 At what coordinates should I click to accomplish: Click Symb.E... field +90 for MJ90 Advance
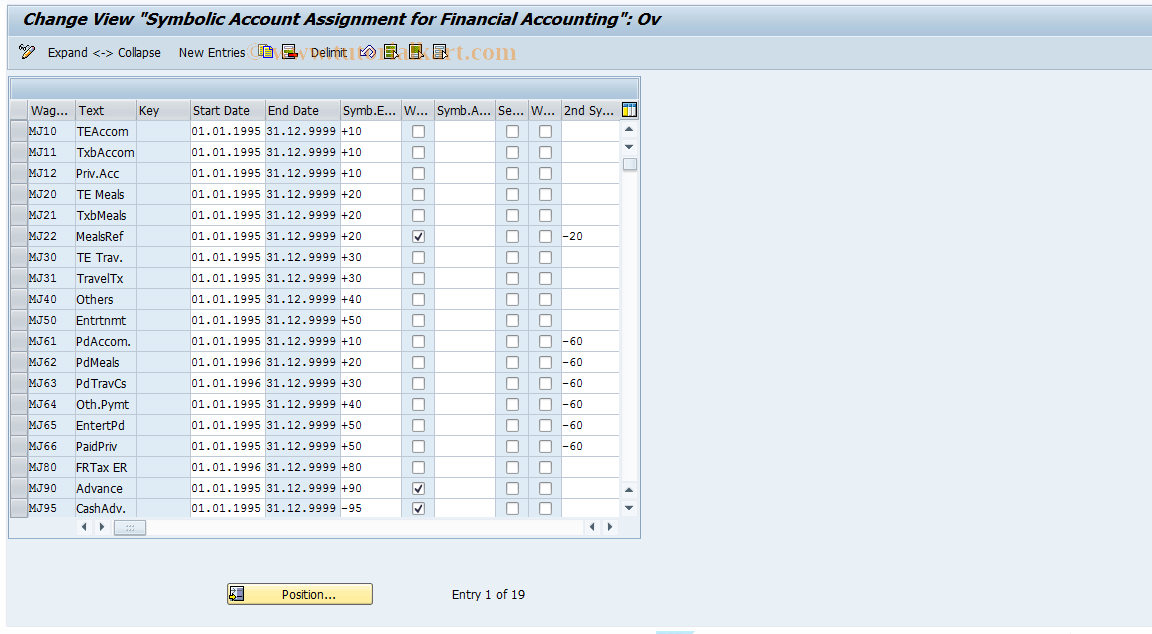[370, 489]
